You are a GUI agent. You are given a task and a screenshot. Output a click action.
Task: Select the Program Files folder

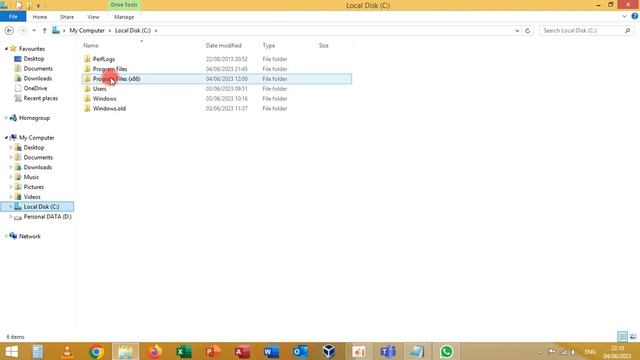point(110,69)
